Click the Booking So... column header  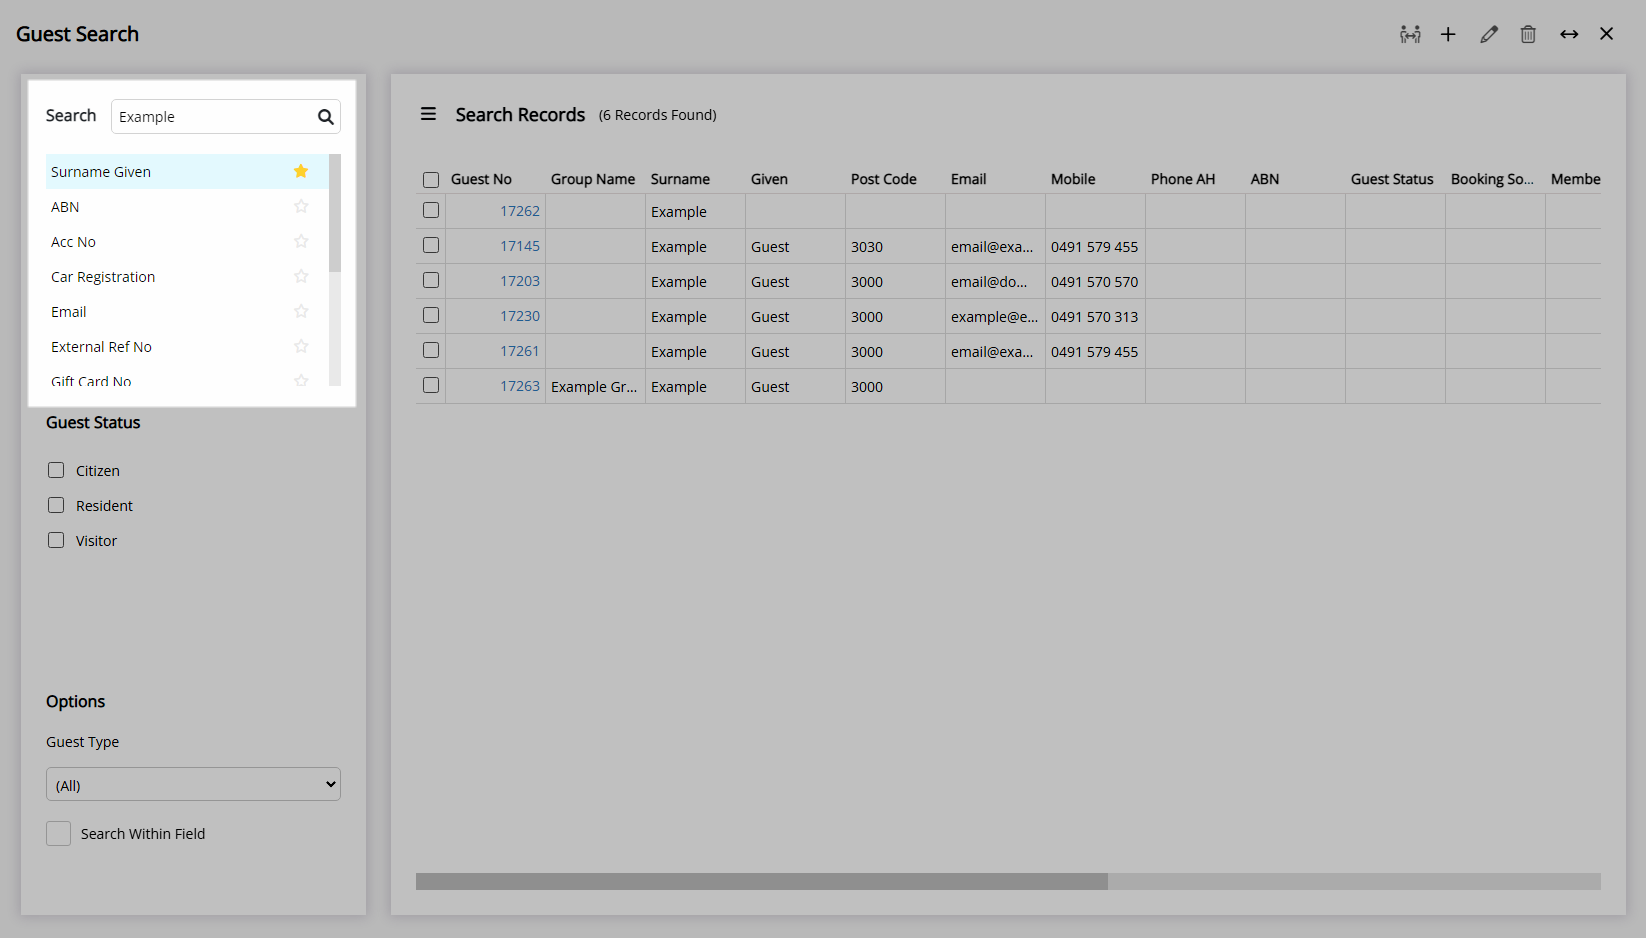coord(1492,179)
